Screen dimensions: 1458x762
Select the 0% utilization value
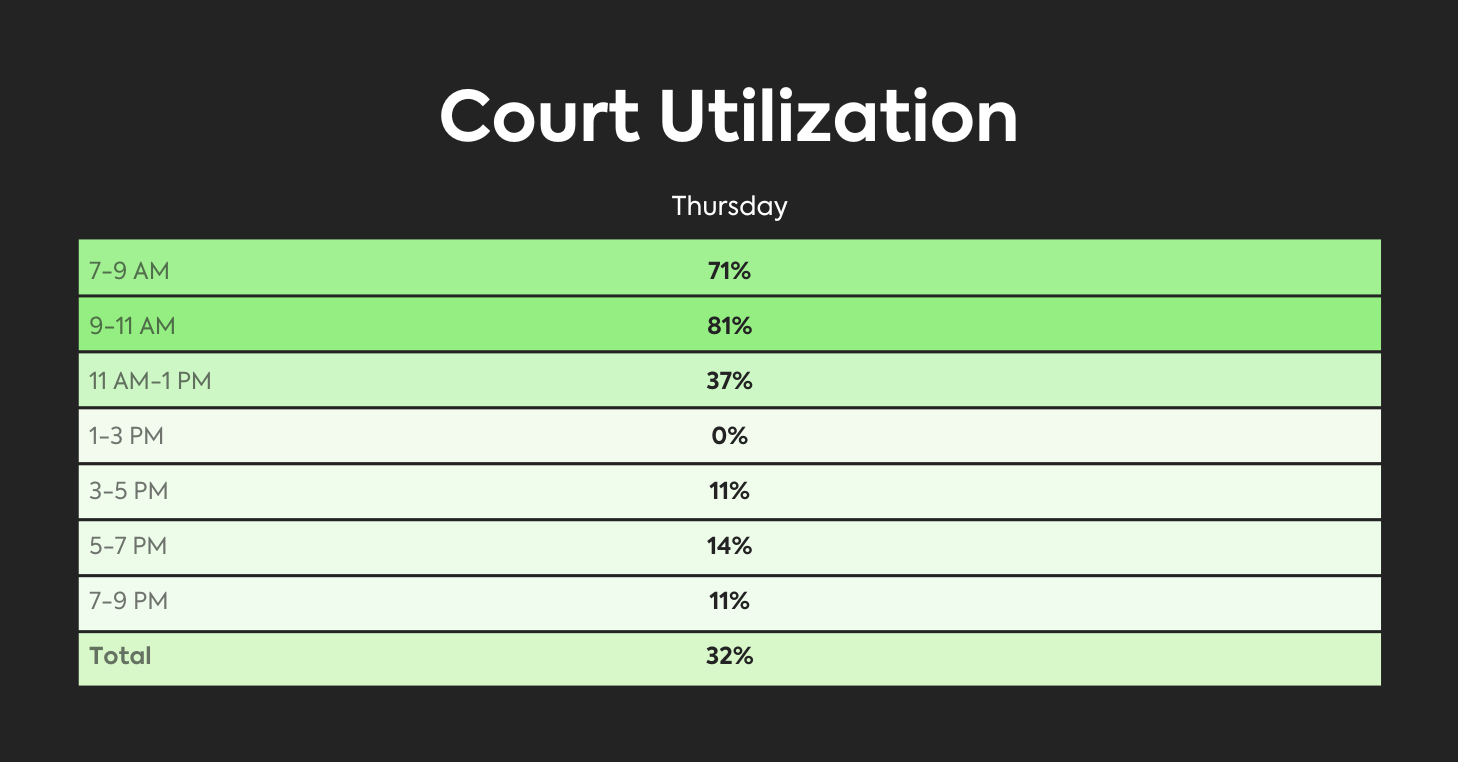[729, 436]
